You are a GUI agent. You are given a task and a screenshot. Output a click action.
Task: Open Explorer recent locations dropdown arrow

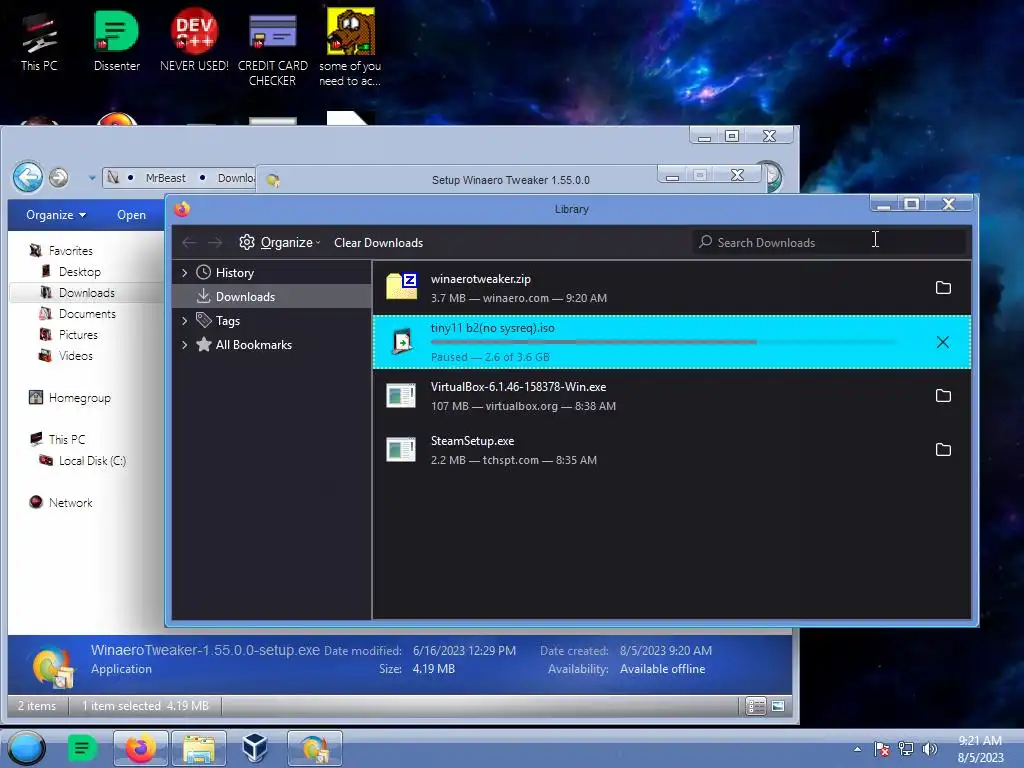pyautogui.click(x=91, y=178)
